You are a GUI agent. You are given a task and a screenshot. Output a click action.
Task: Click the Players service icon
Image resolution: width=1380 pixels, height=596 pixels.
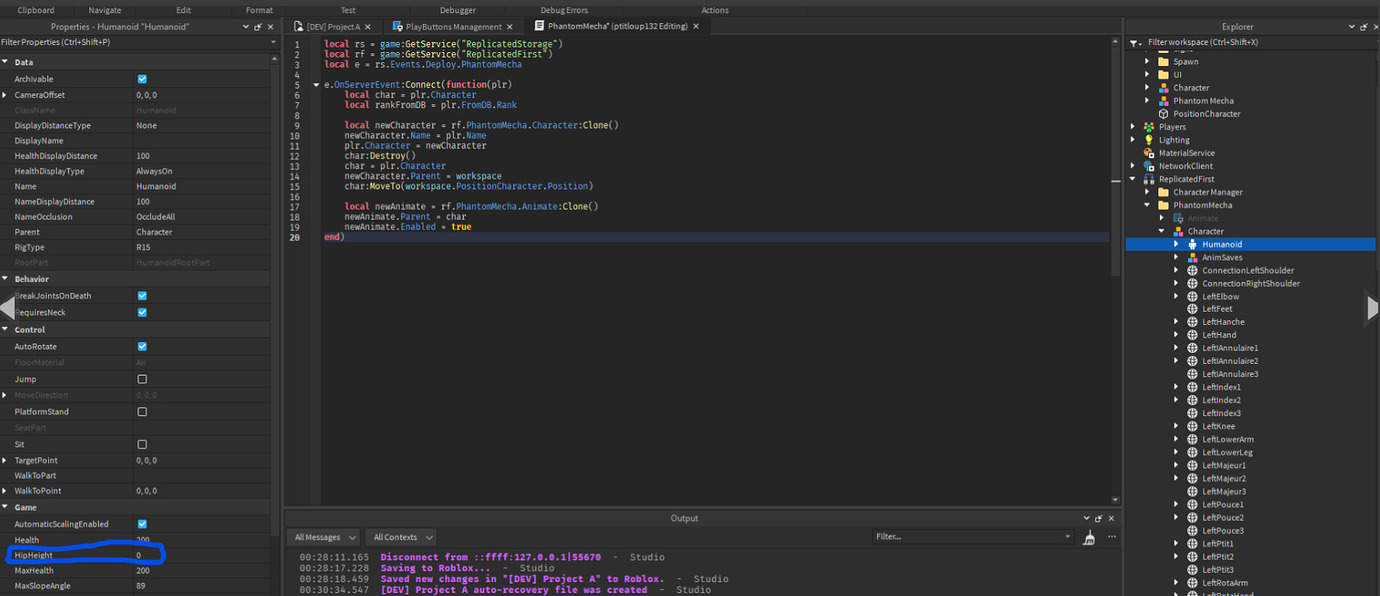pos(1149,127)
